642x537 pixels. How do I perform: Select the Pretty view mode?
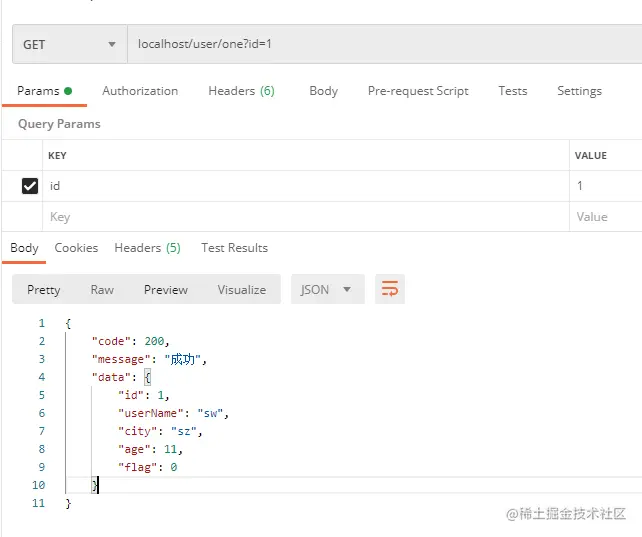[43, 290]
